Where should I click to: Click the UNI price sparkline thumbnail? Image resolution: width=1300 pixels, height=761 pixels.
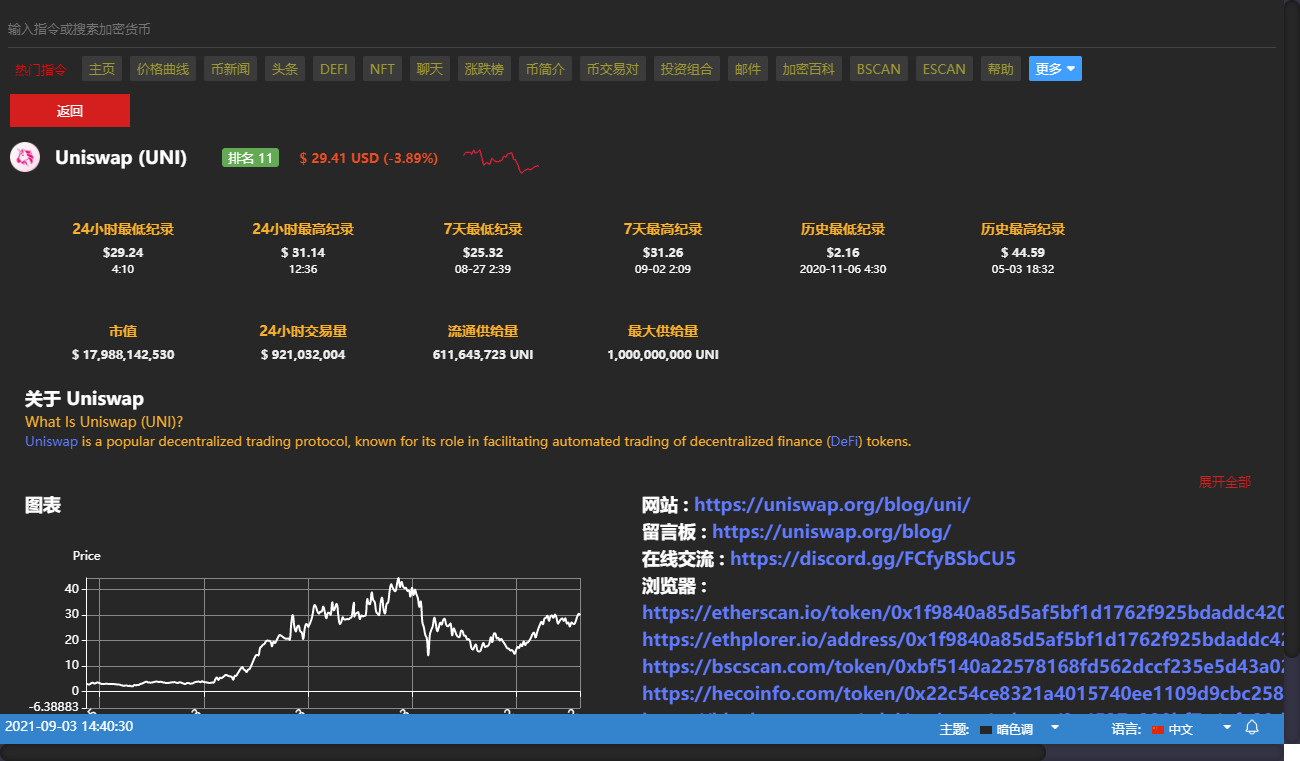pos(501,160)
